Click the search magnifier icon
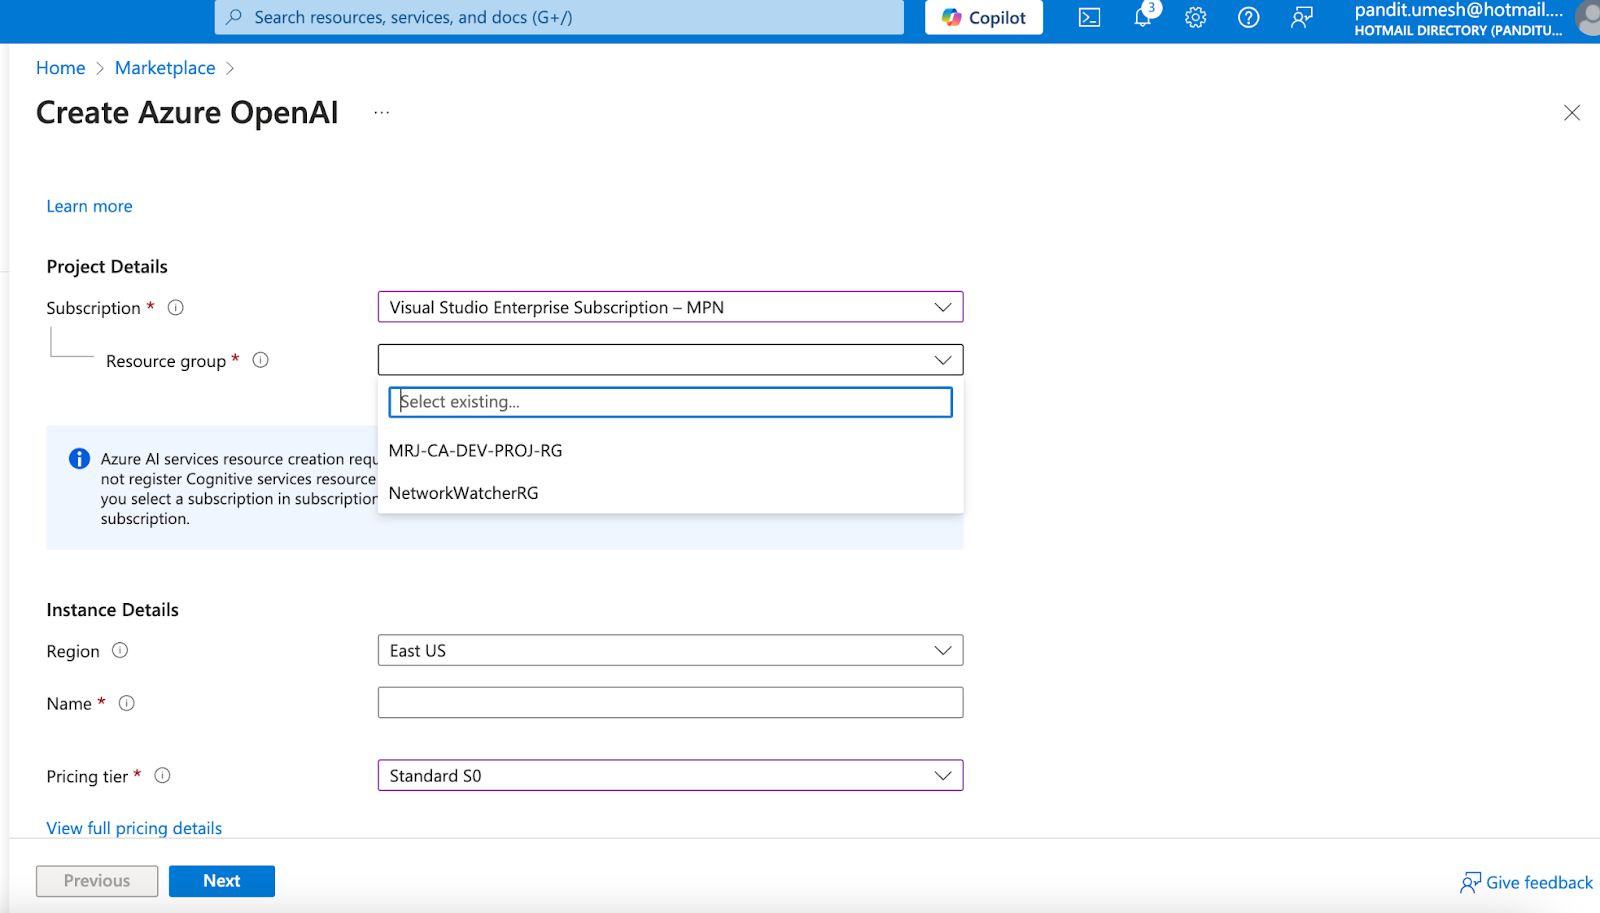Viewport: 1600px width, 913px height. tap(234, 17)
